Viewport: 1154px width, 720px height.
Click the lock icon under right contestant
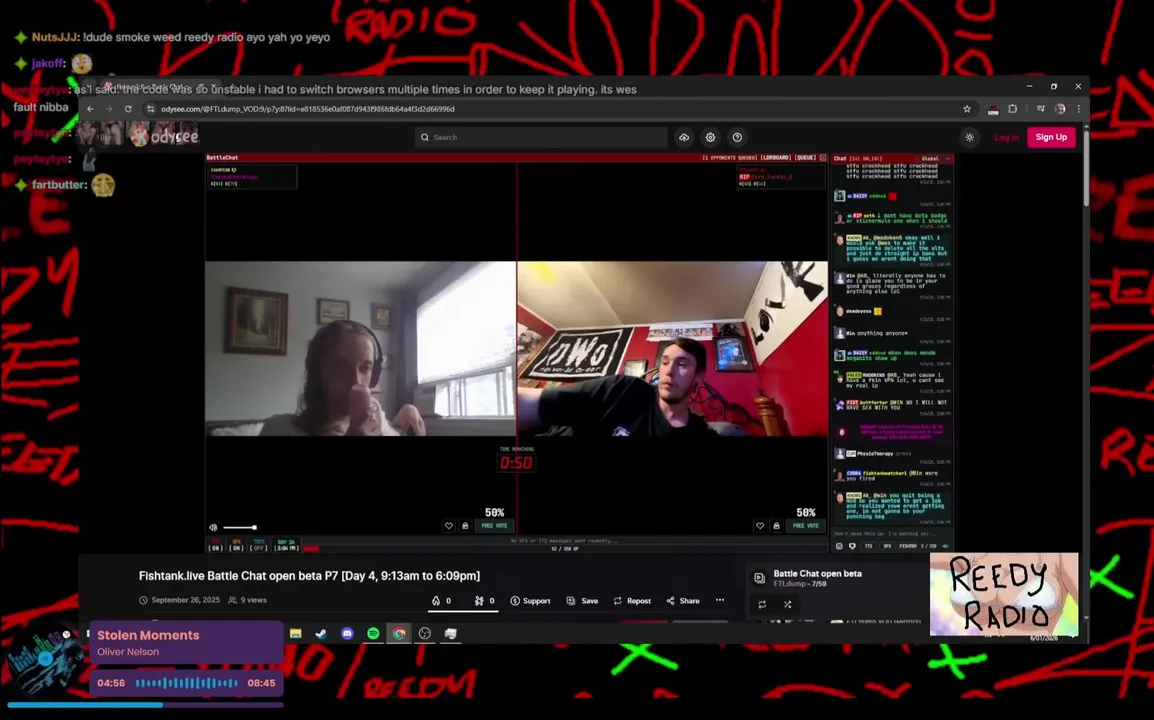776,526
